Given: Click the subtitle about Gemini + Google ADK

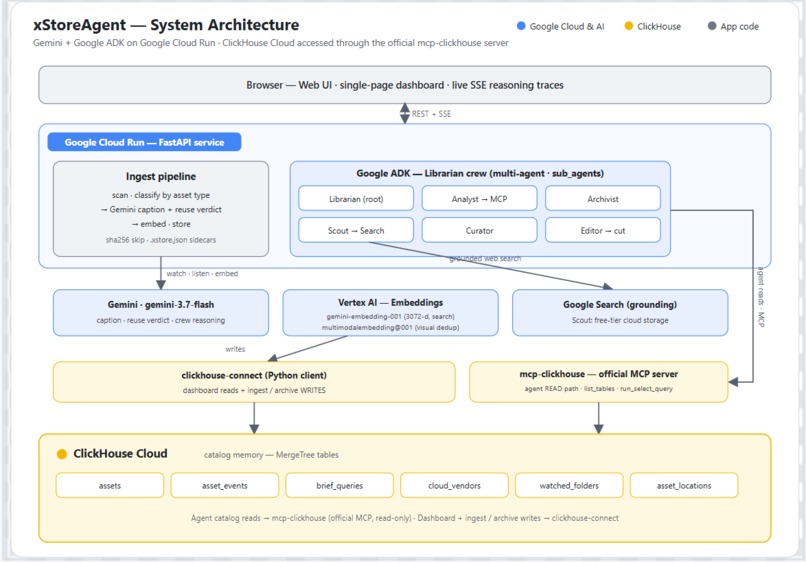Looking at the screenshot, I should 270,43.
